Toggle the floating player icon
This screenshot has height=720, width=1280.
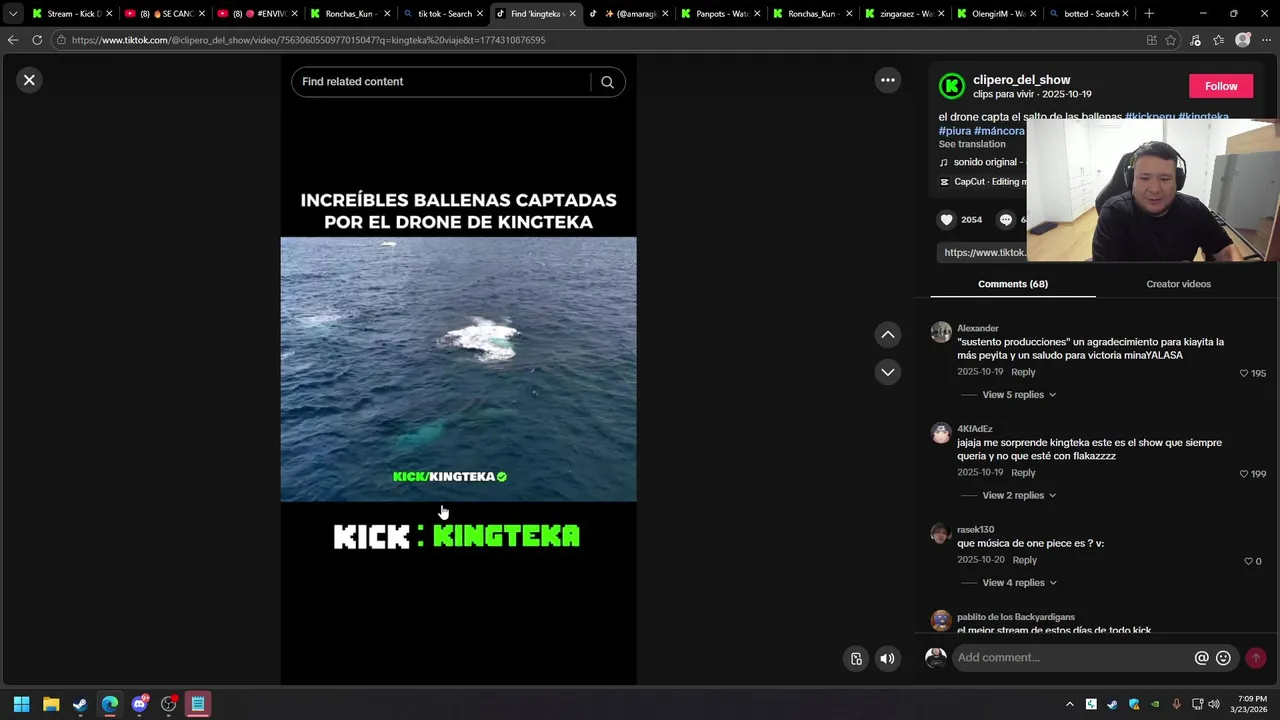pos(856,659)
